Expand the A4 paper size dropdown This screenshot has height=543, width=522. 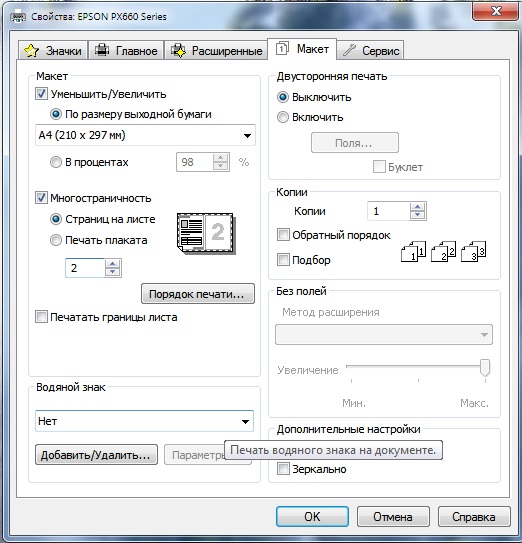(x=145, y=135)
